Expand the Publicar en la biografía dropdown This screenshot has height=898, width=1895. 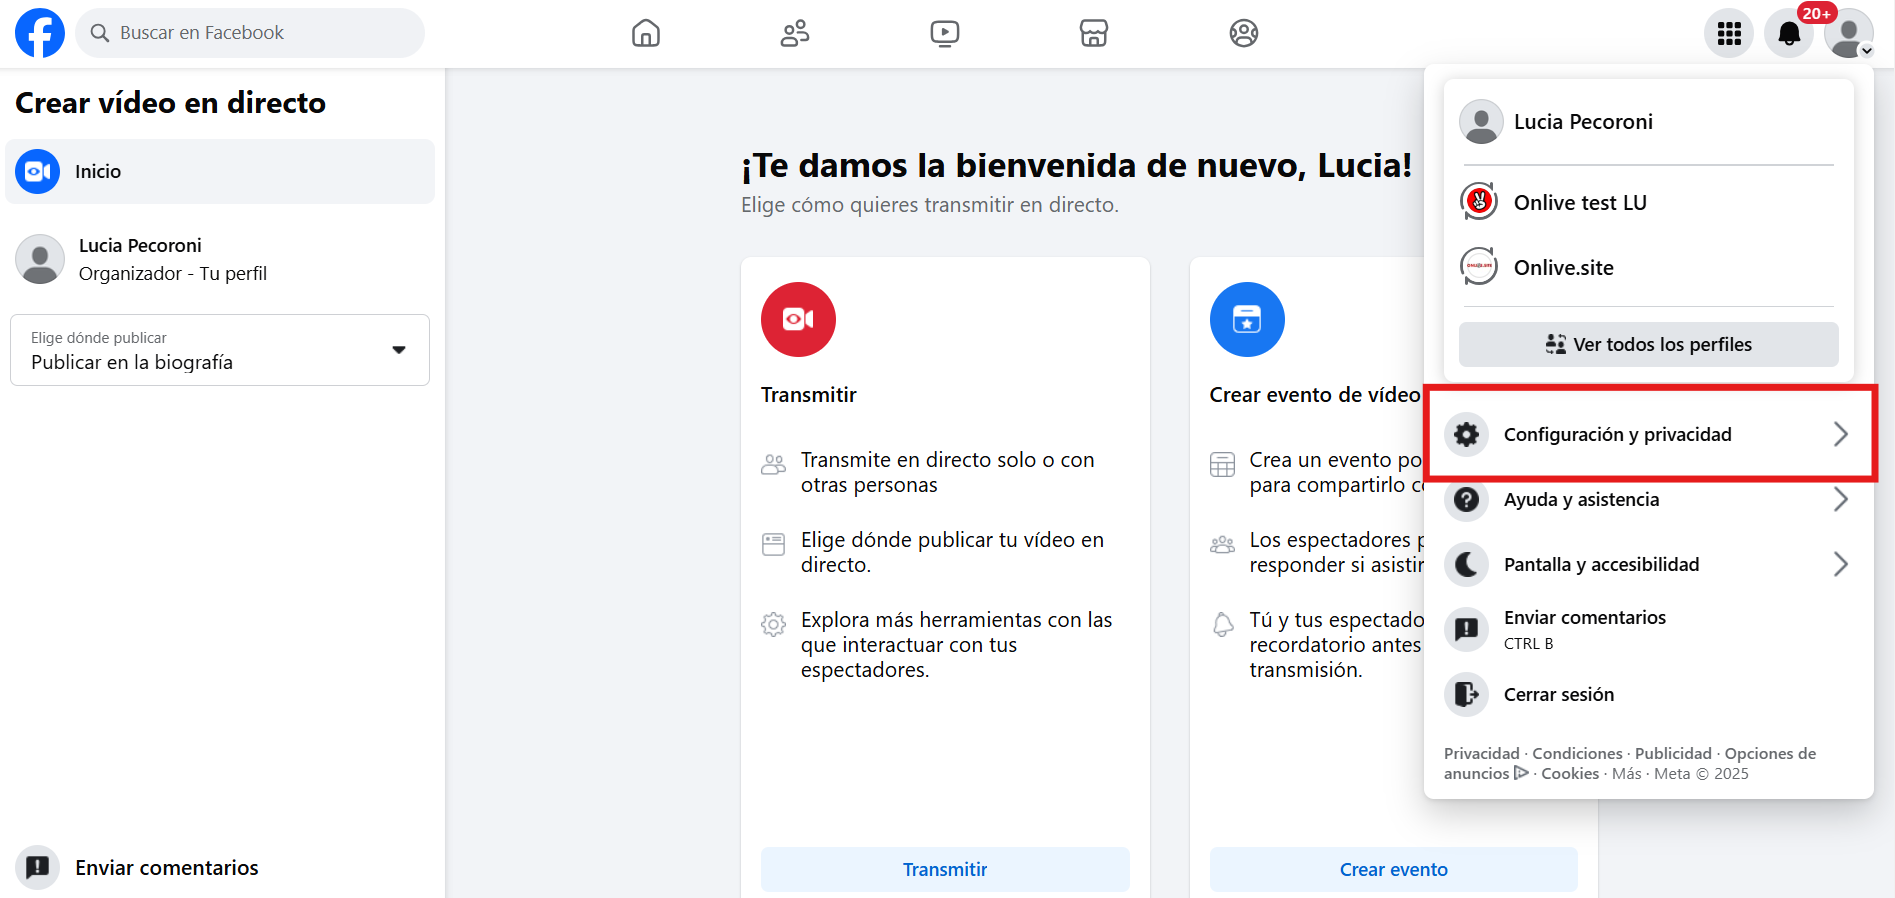pyautogui.click(x=220, y=350)
